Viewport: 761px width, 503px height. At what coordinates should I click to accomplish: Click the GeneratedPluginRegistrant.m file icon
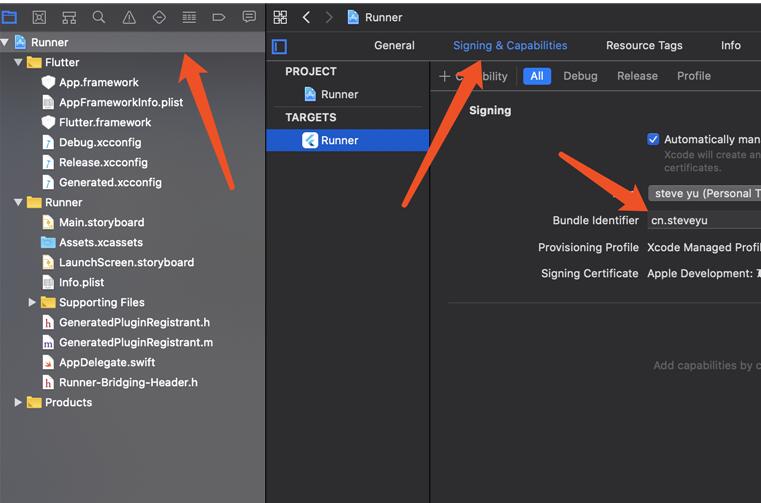pyautogui.click(x=48, y=342)
